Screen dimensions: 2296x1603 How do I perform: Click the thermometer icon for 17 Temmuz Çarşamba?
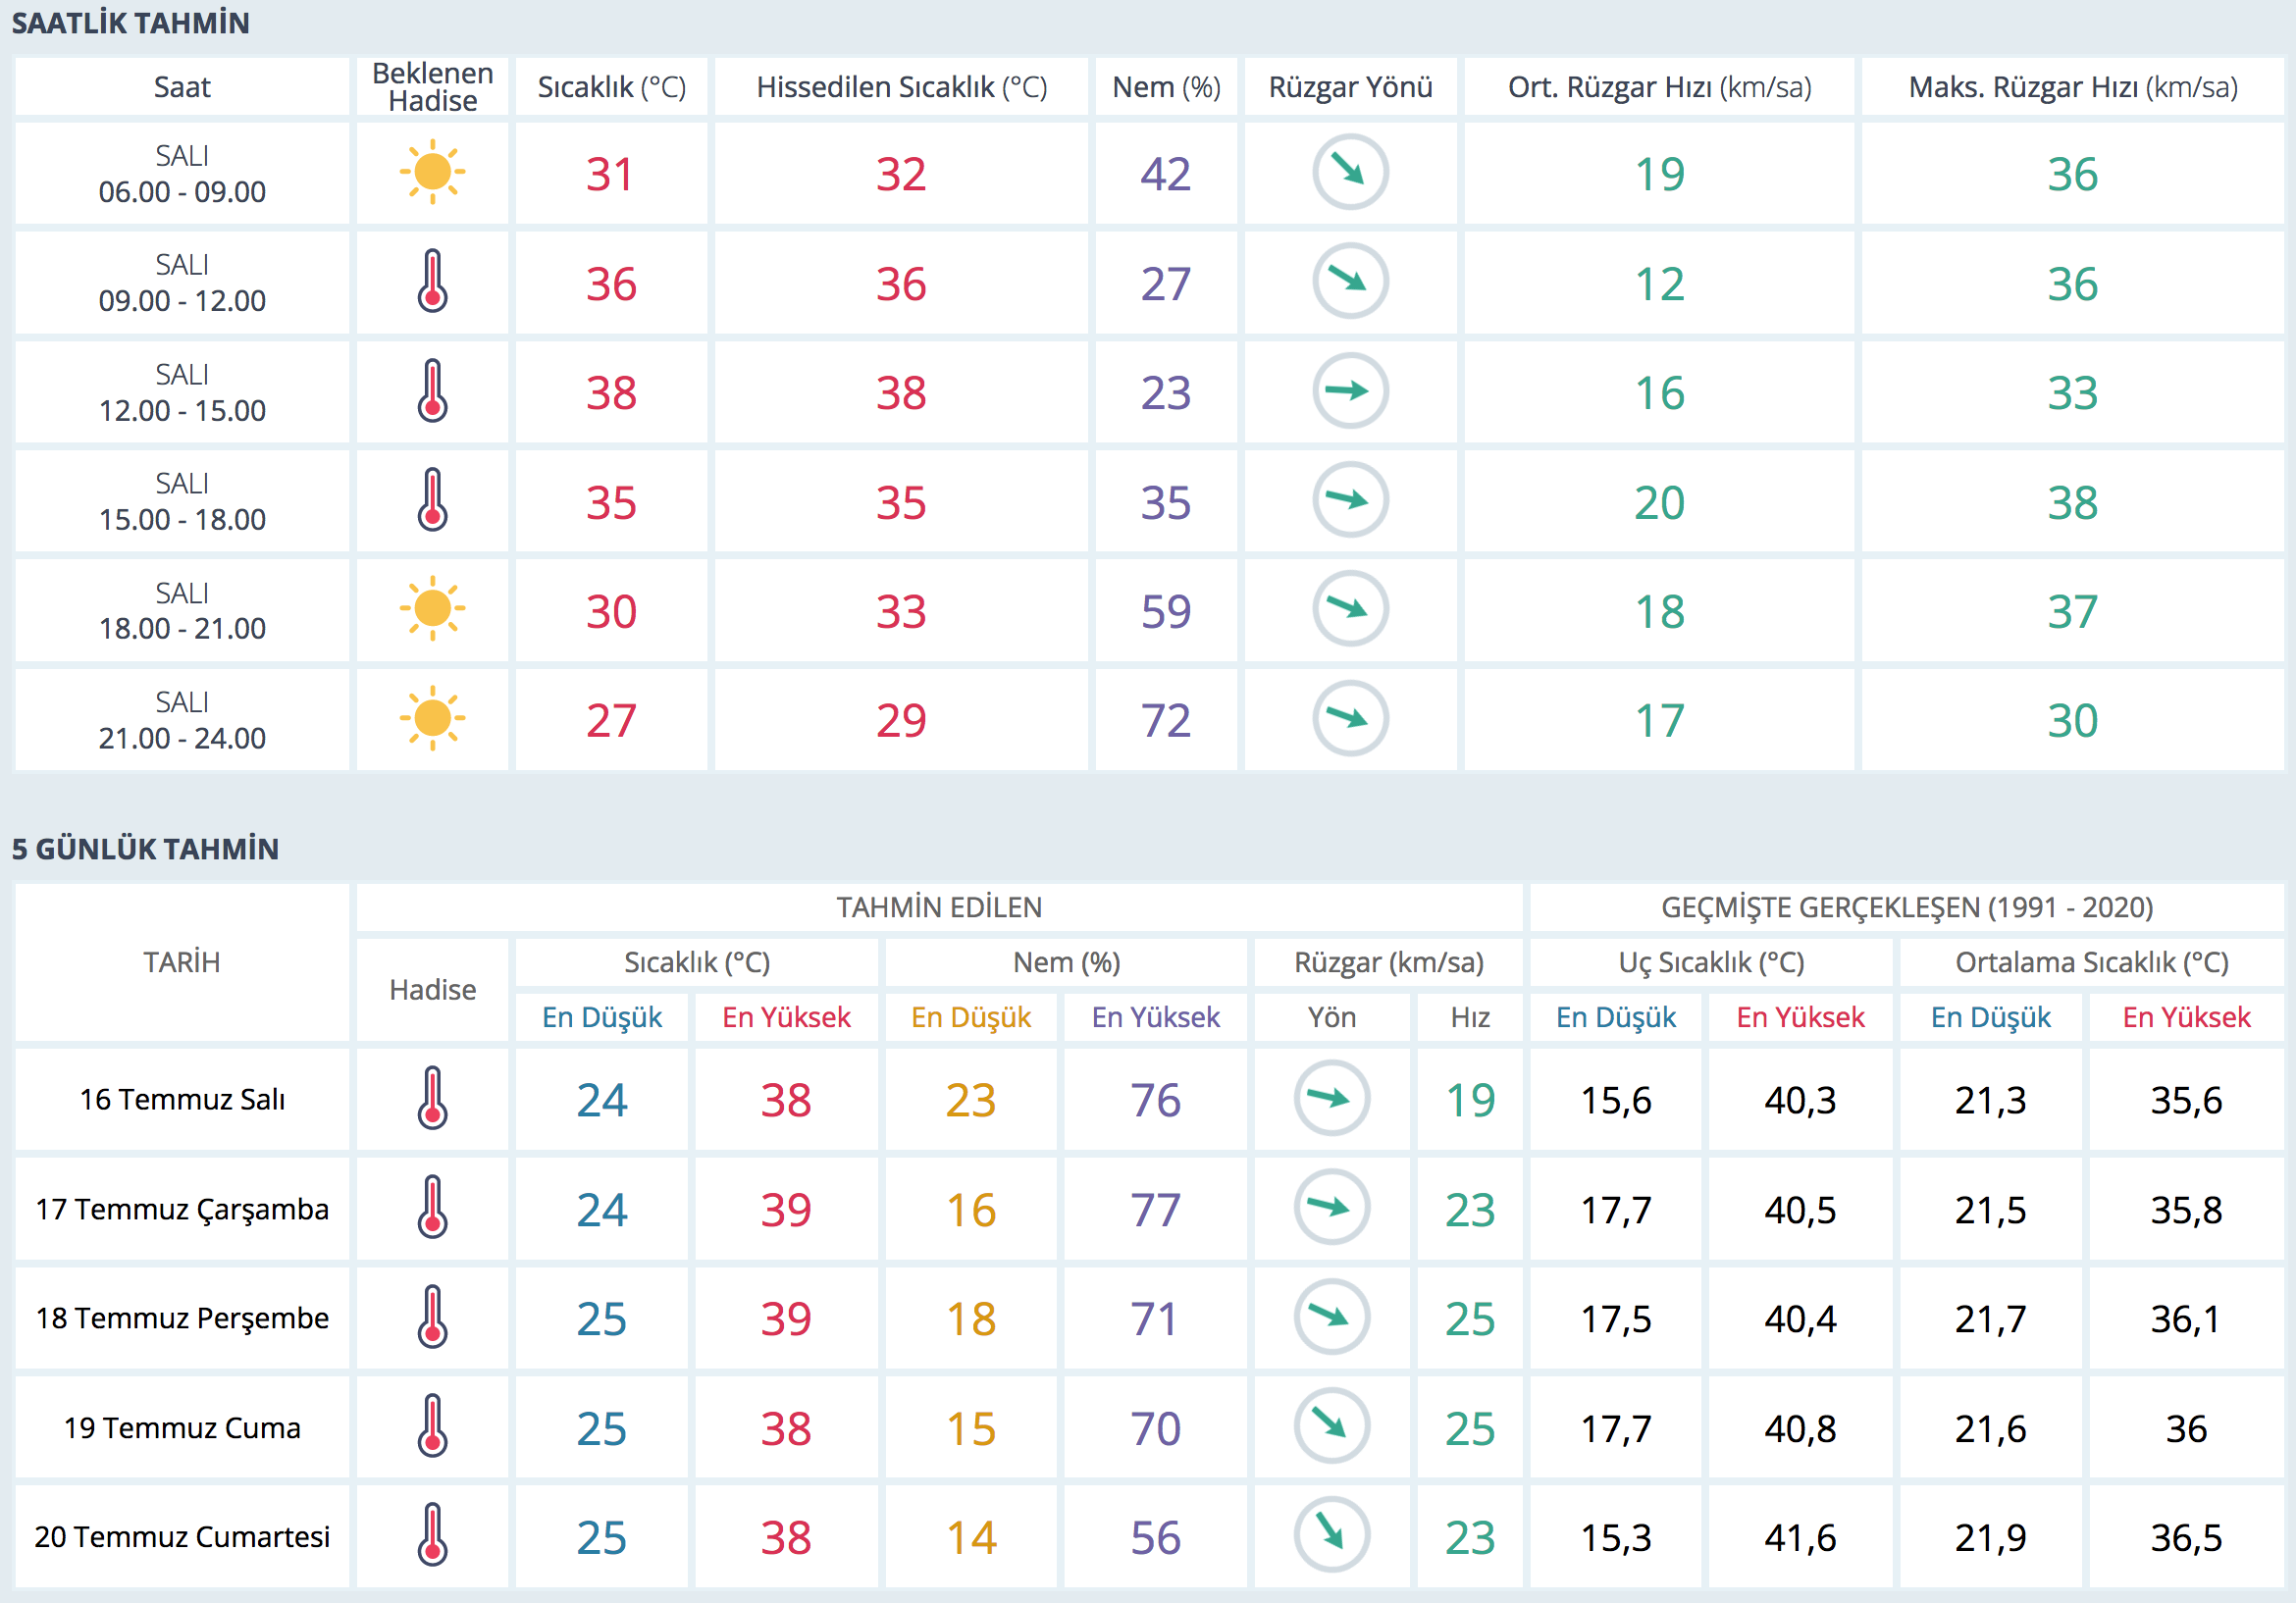point(432,1207)
